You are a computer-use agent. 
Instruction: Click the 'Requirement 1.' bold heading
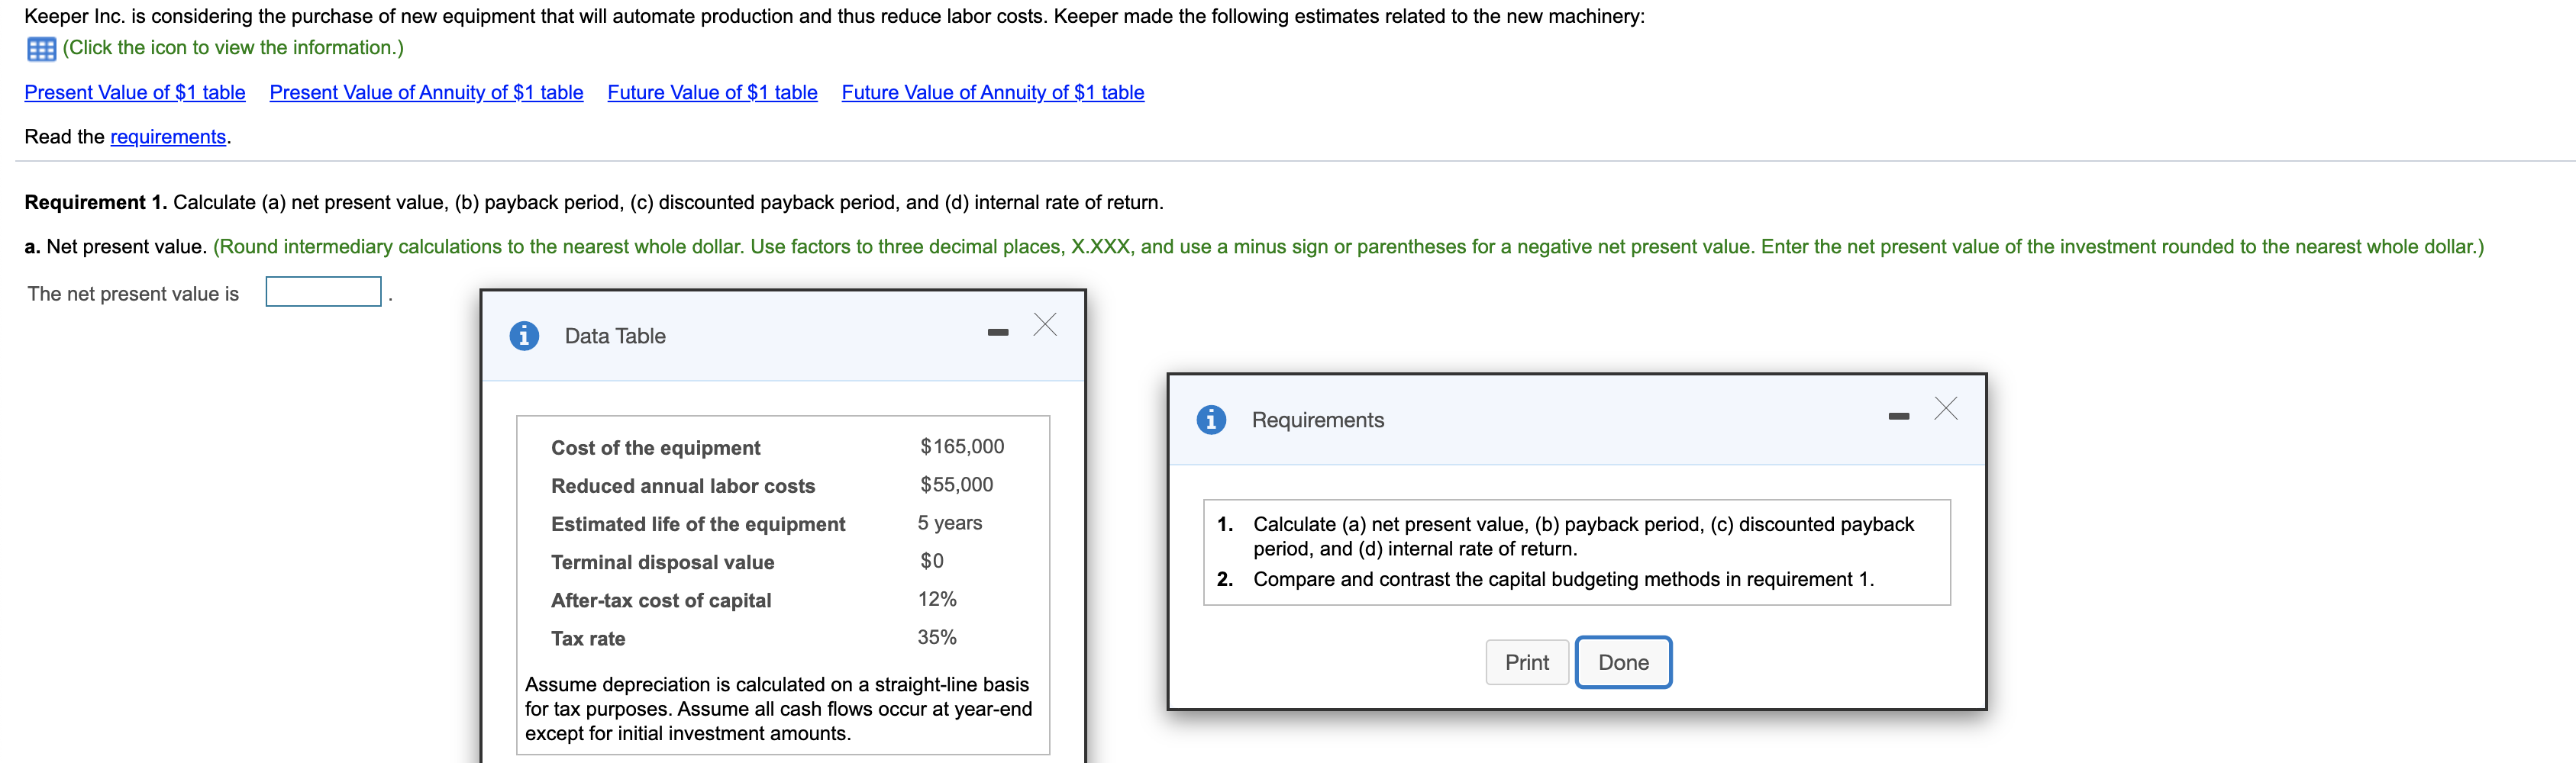point(96,202)
